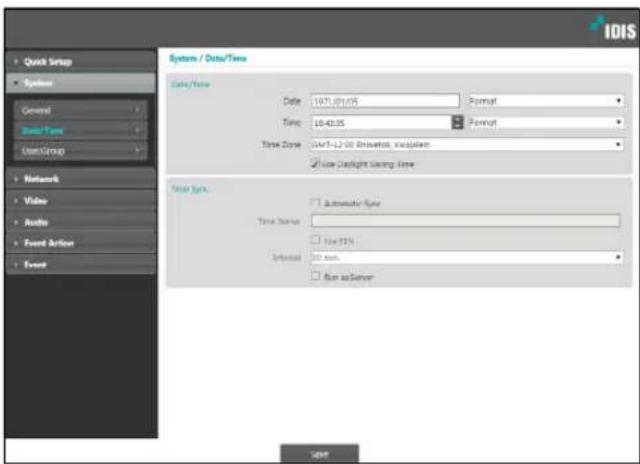This screenshot has width=640, height=464.
Task: Enable the Use FEN checkbox
Action: pos(315,240)
